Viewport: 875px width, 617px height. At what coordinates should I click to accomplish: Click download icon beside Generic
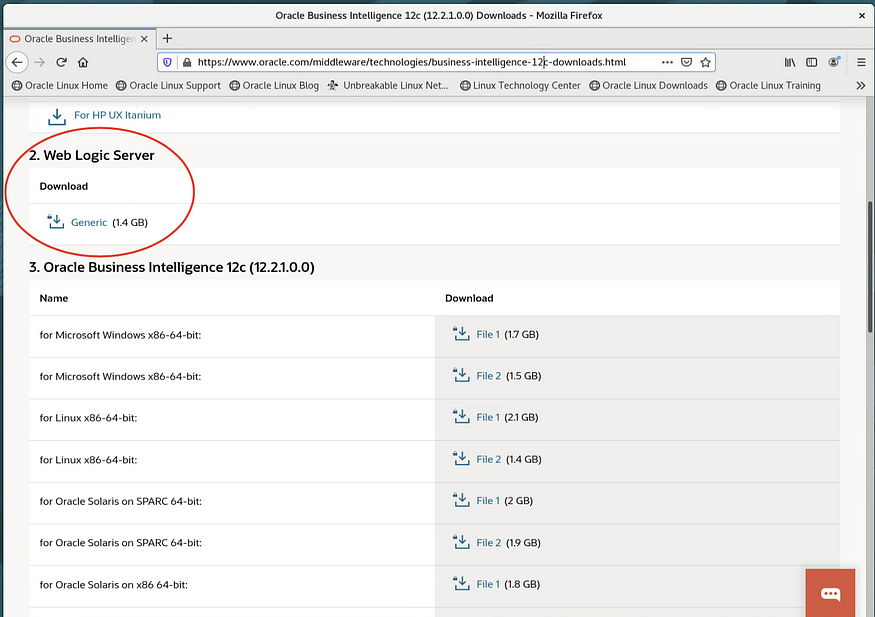pyautogui.click(x=56, y=221)
